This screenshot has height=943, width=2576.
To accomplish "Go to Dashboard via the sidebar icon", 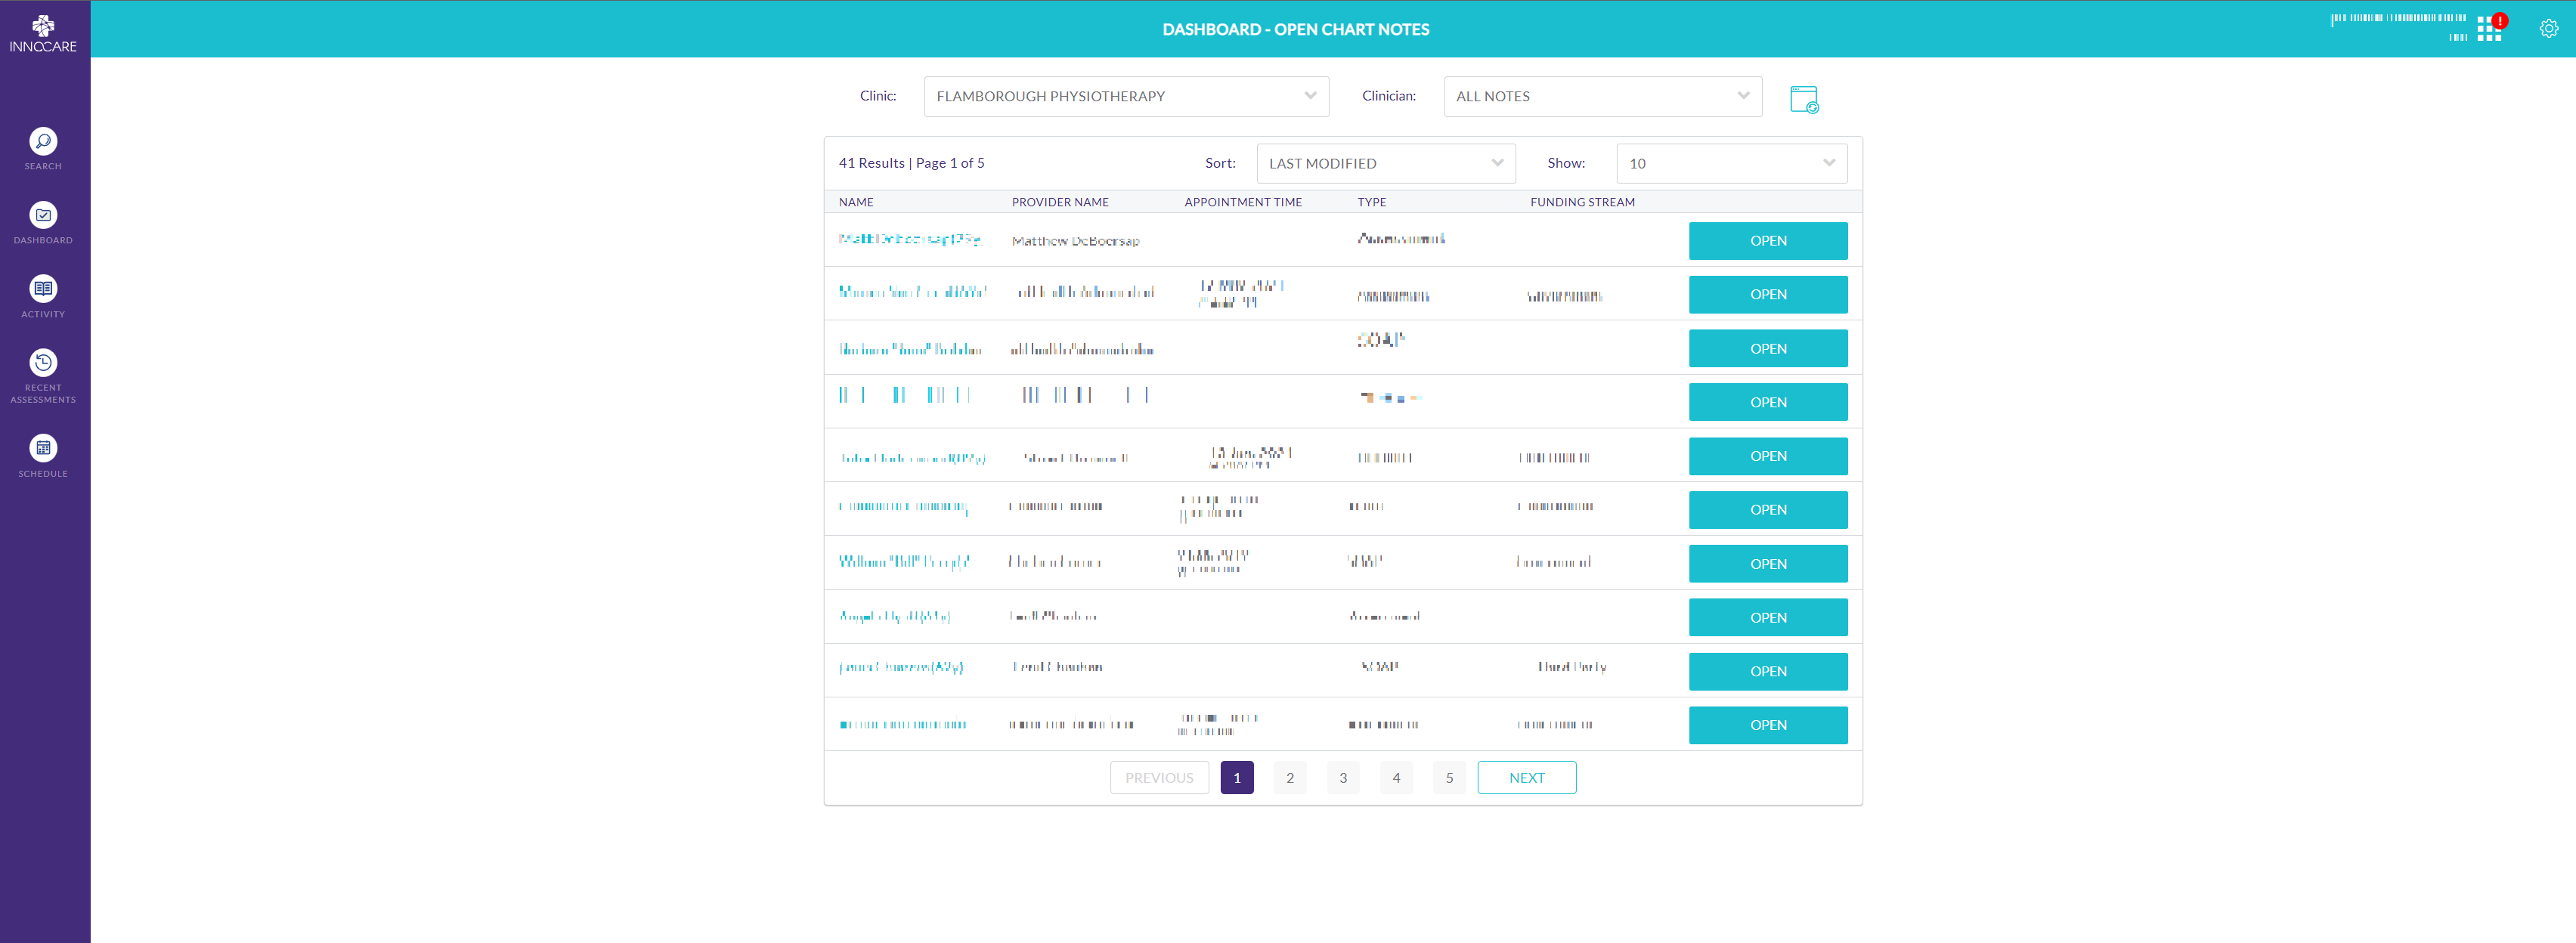I will pyautogui.click(x=43, y=223).
